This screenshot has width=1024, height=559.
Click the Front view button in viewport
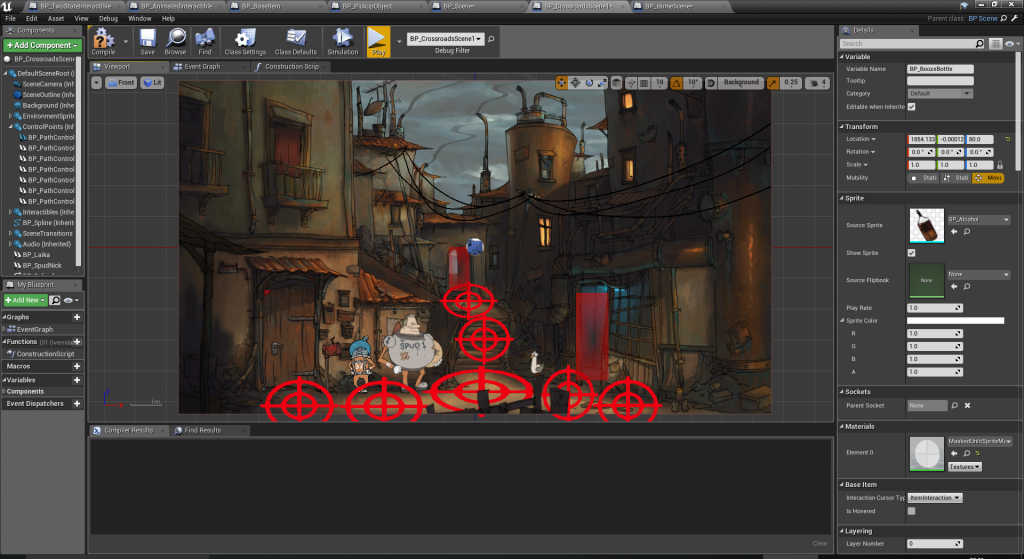click(121, 83)
